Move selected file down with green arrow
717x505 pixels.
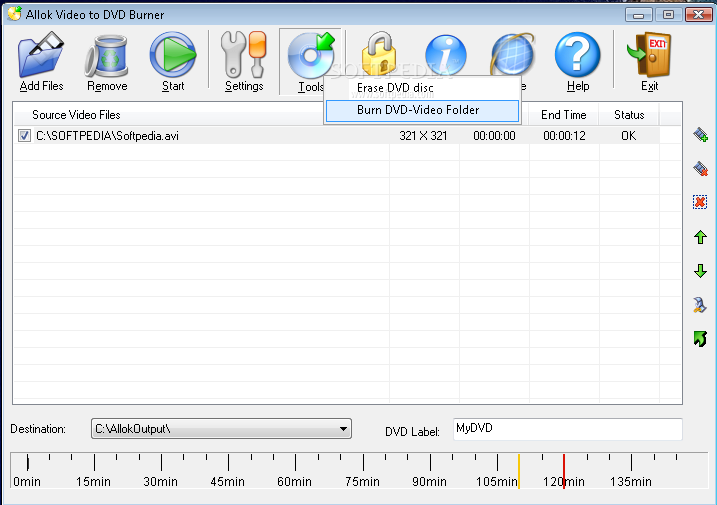[700, 271]
